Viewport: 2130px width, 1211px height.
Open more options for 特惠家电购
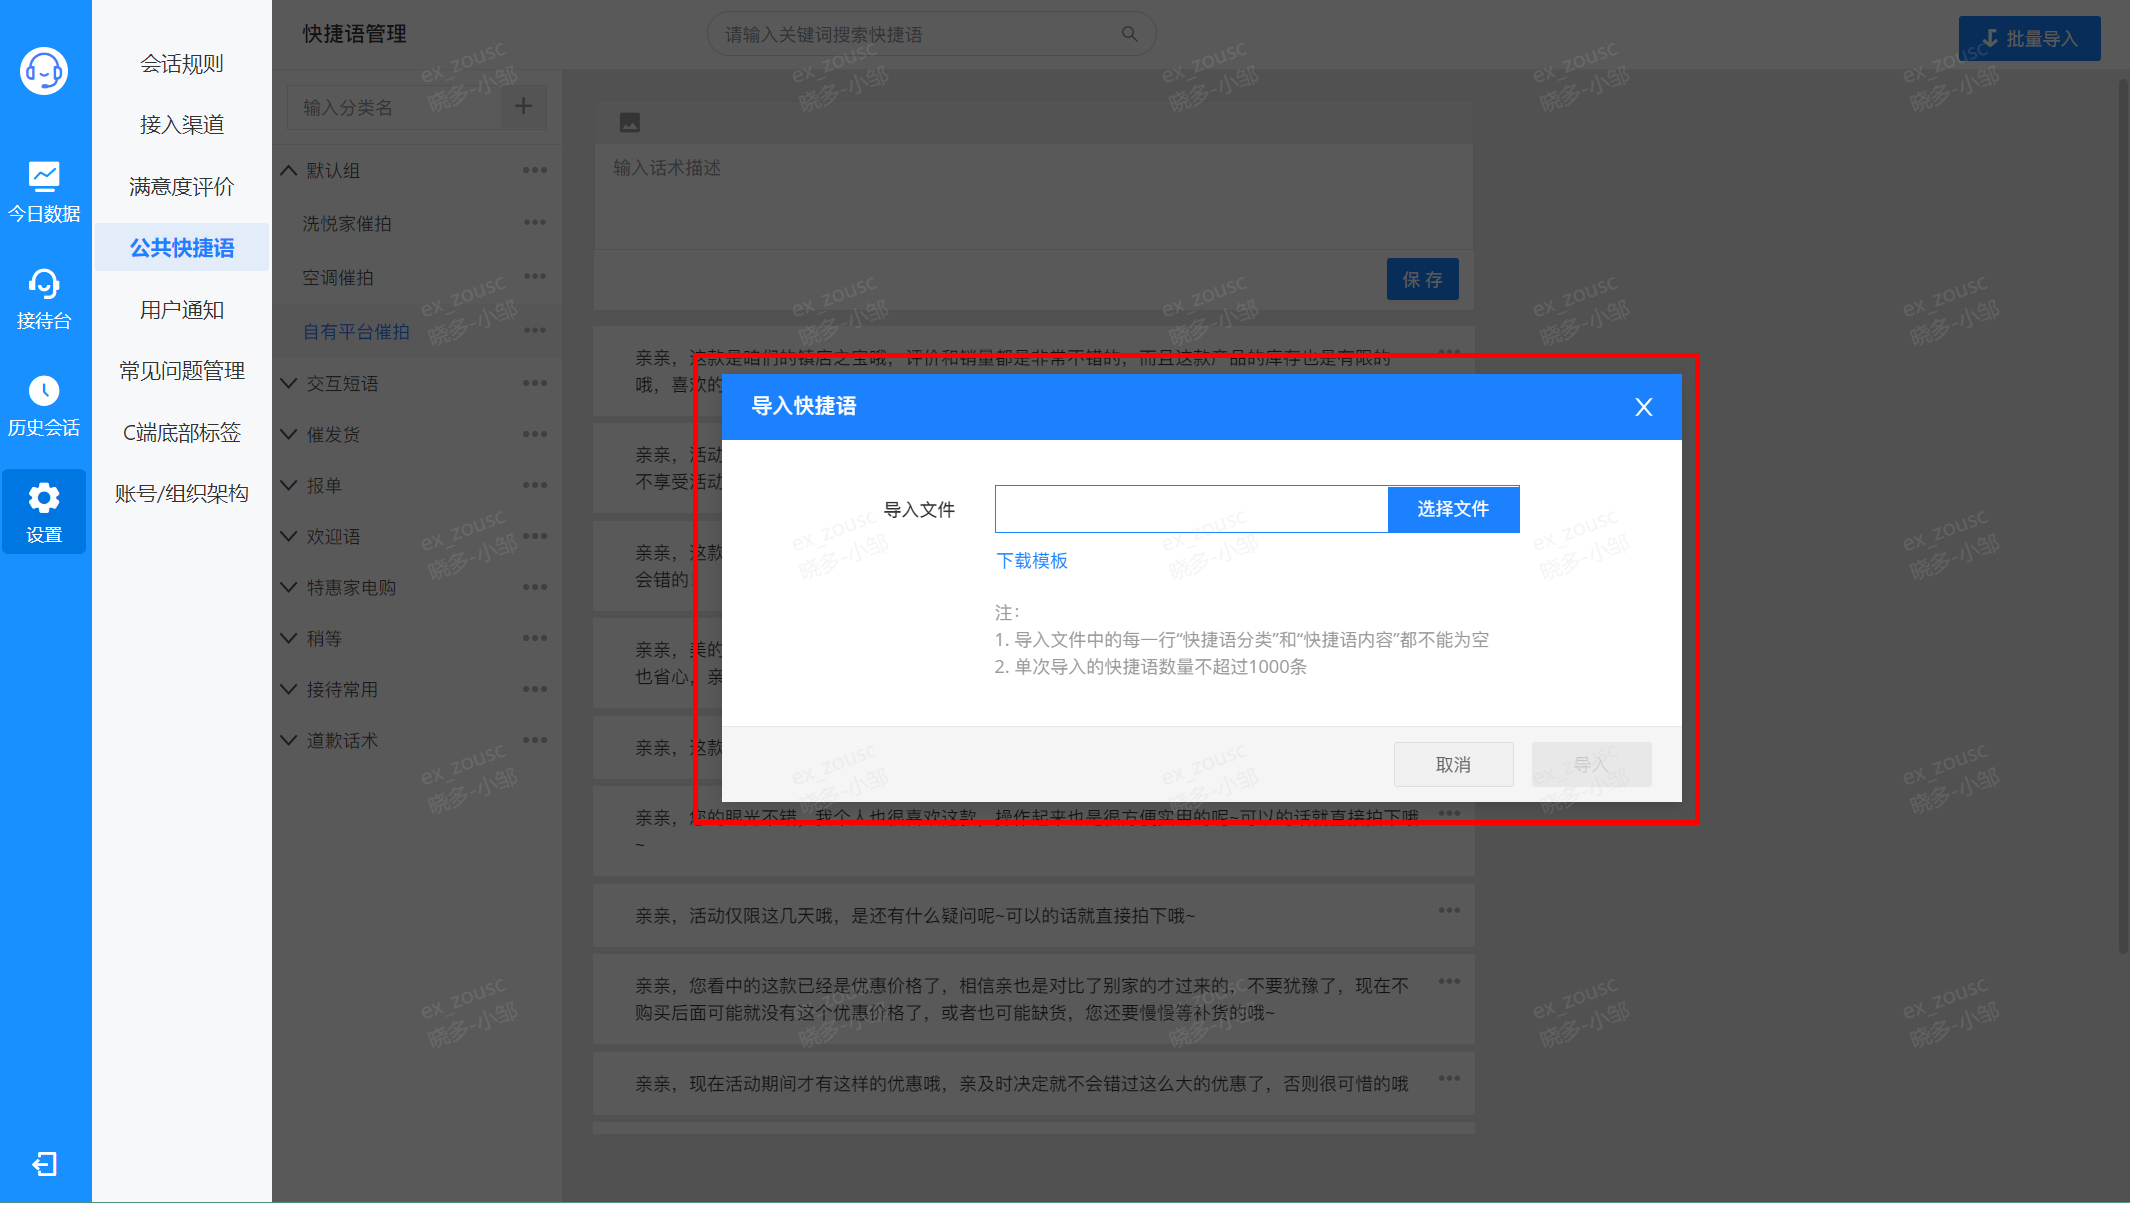[534, 587]
